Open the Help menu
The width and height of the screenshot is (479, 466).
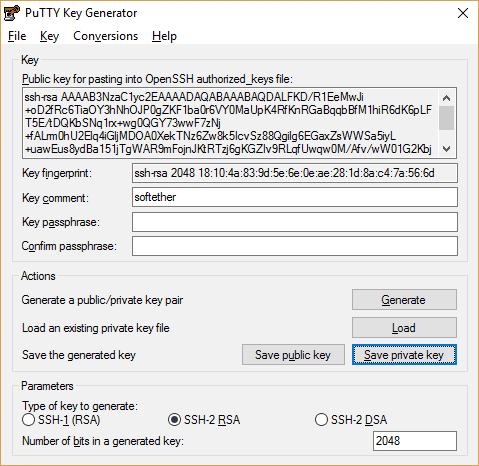(164, 36)
